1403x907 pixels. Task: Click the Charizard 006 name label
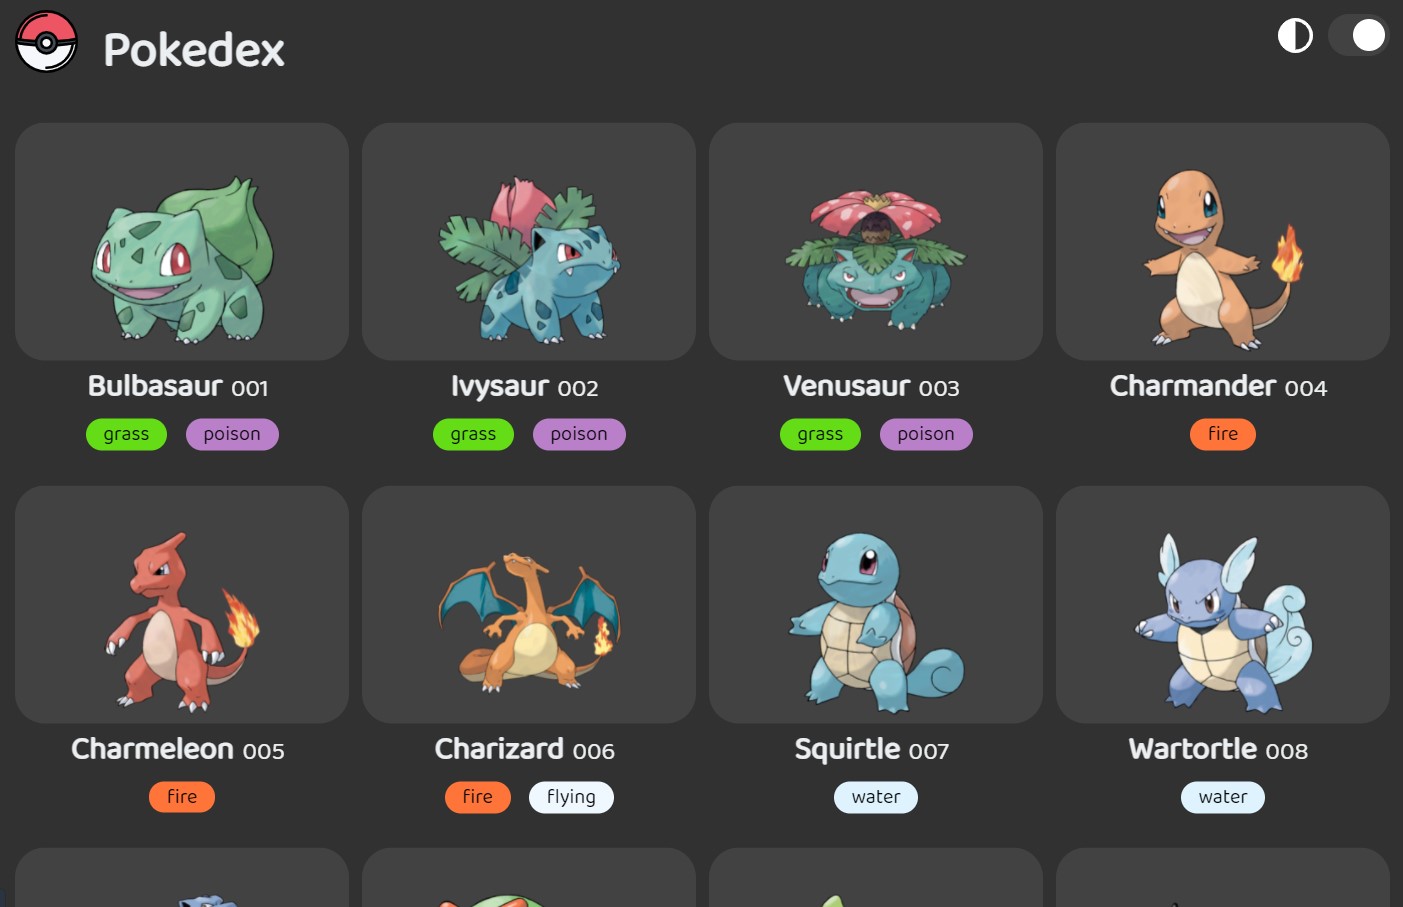tap(525, 749)
